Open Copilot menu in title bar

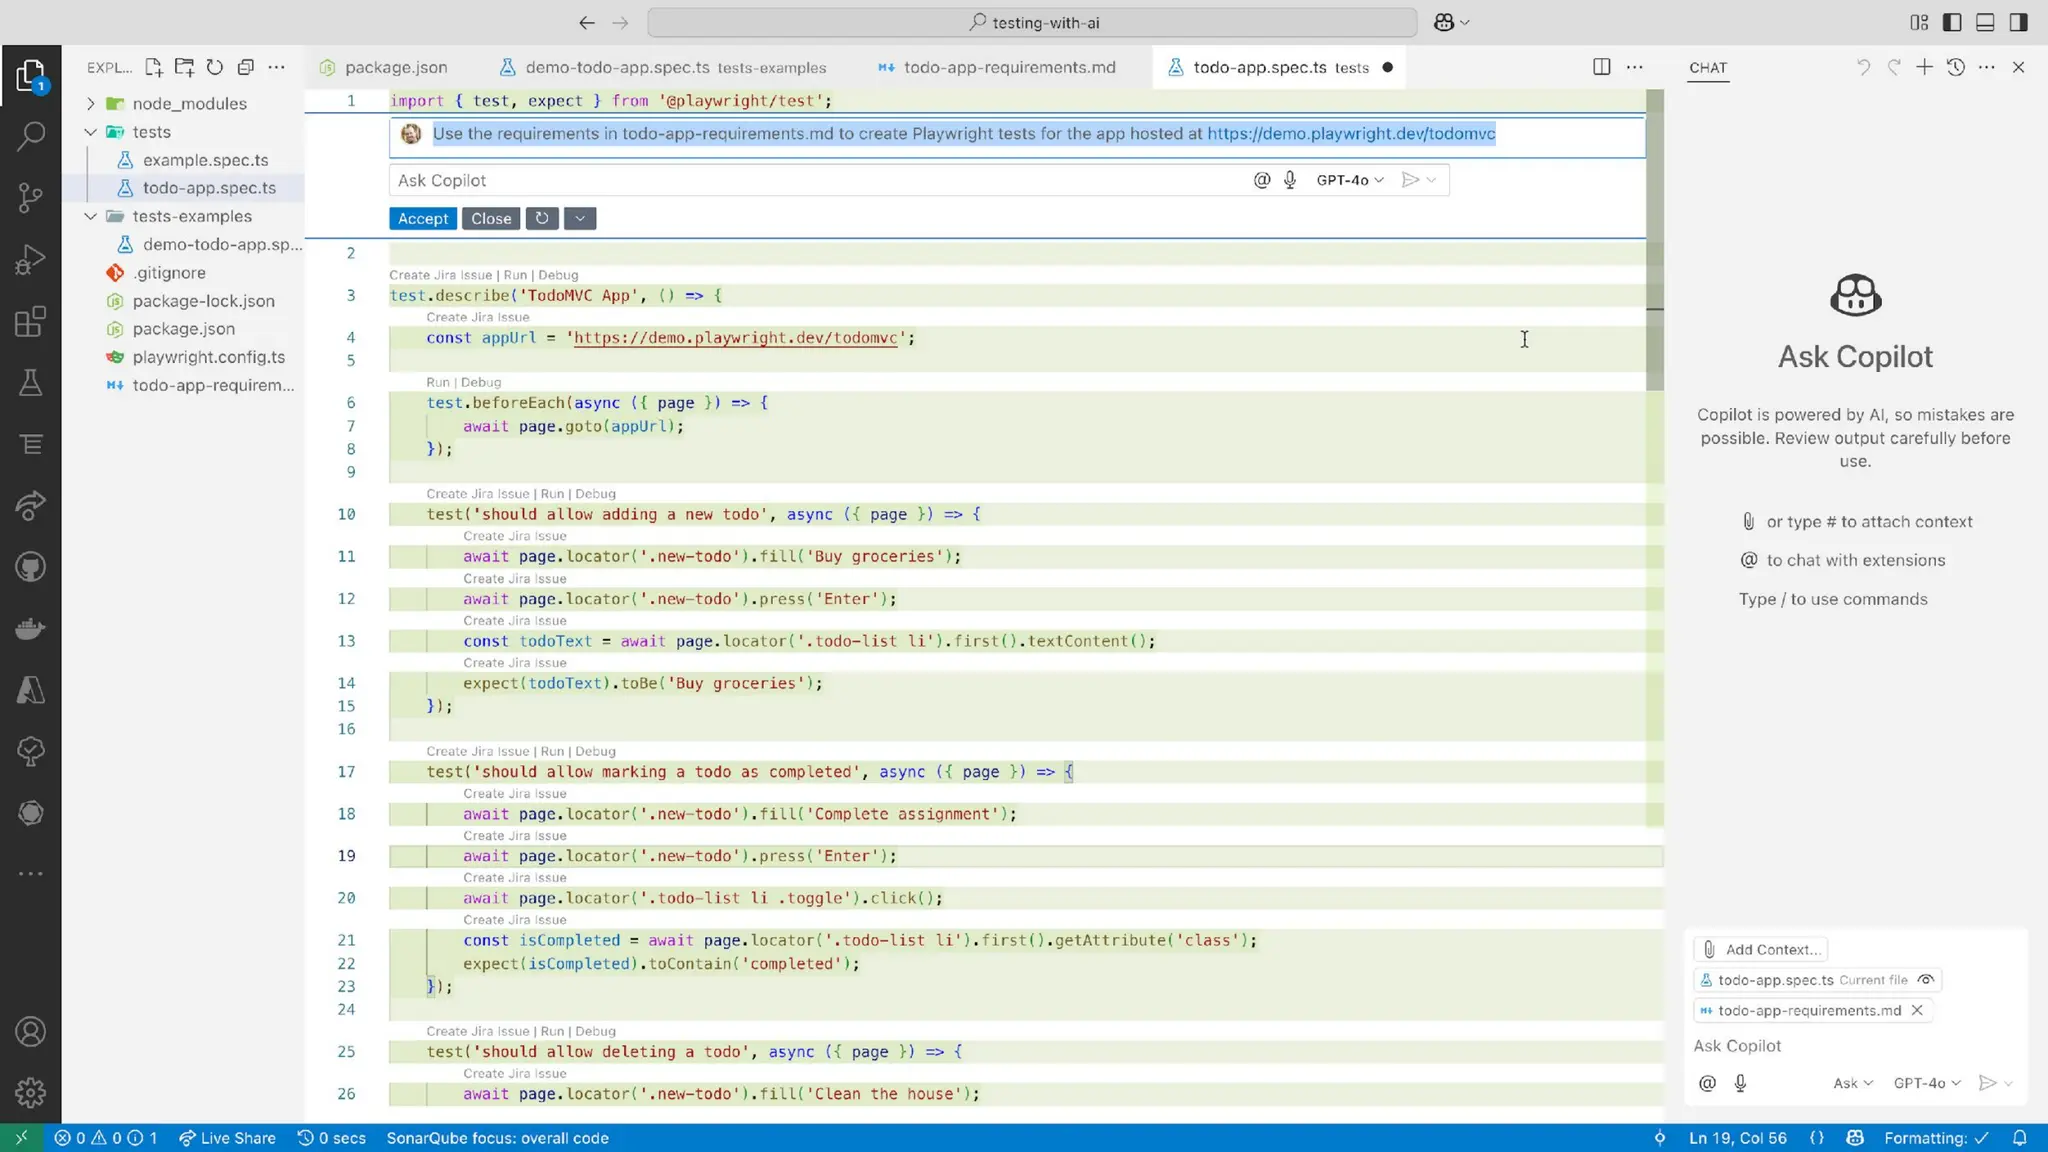[x=1451, y=22]
